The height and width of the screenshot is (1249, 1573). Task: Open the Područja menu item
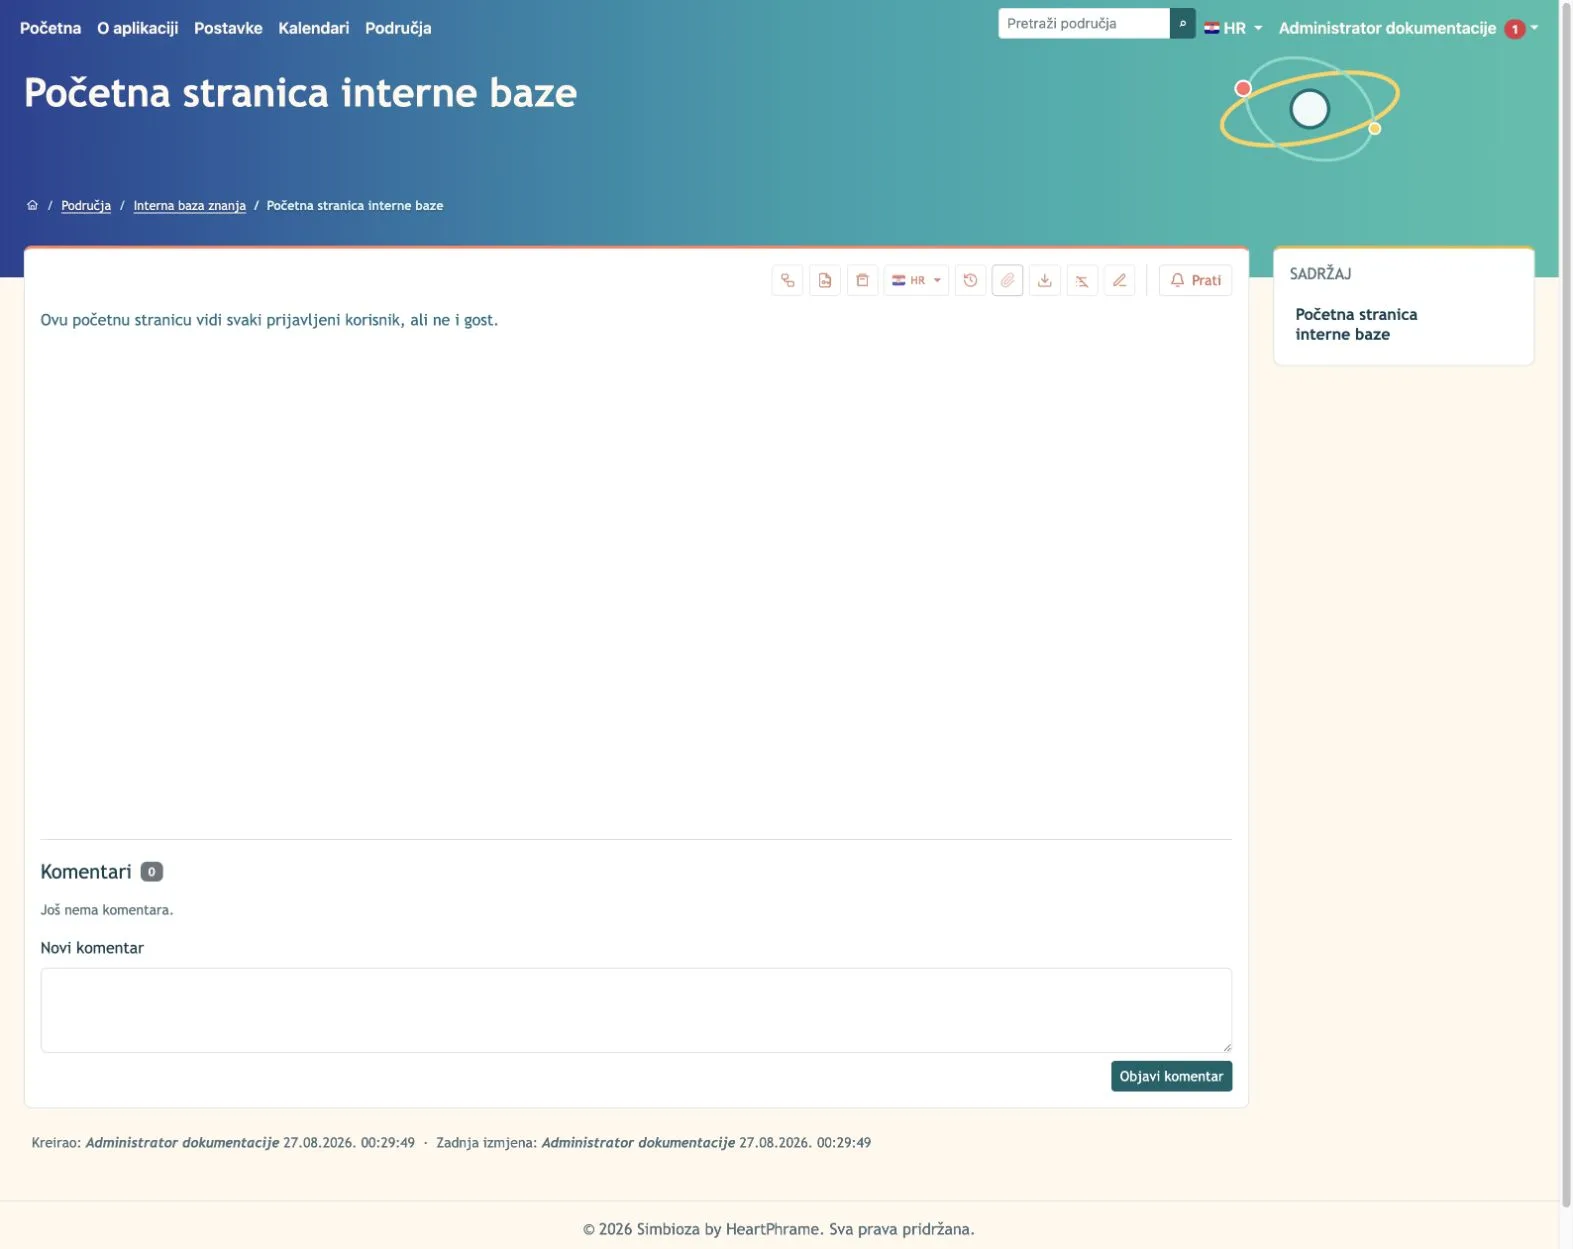coord(398,28)
